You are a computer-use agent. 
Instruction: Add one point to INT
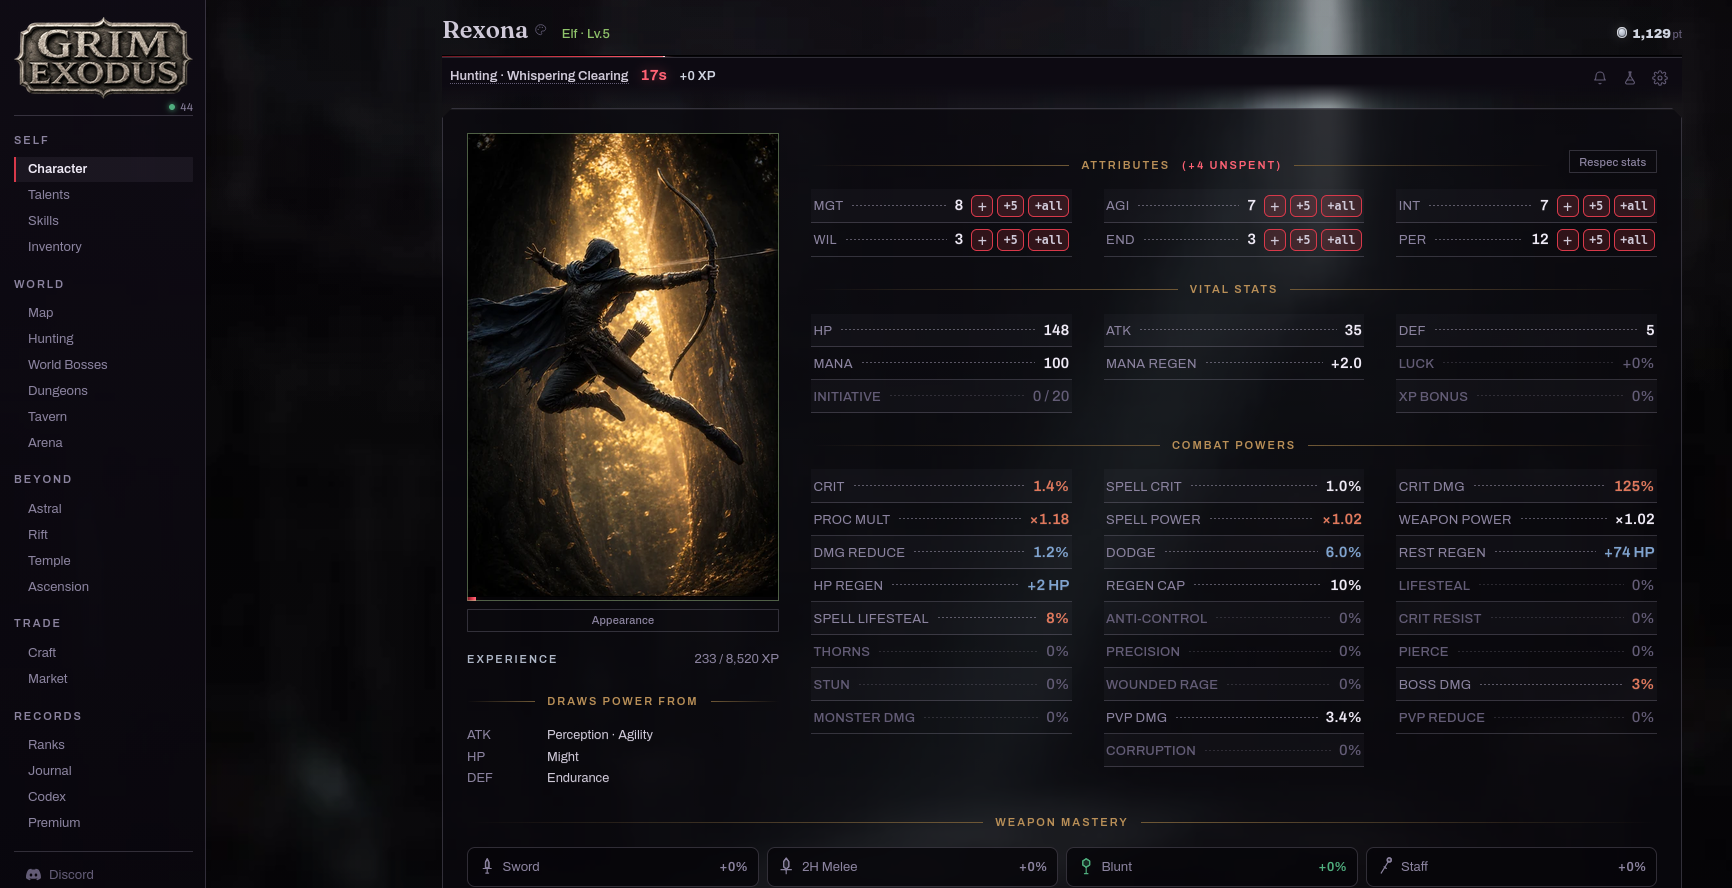pyautogui.click(x=1568, y=206)
